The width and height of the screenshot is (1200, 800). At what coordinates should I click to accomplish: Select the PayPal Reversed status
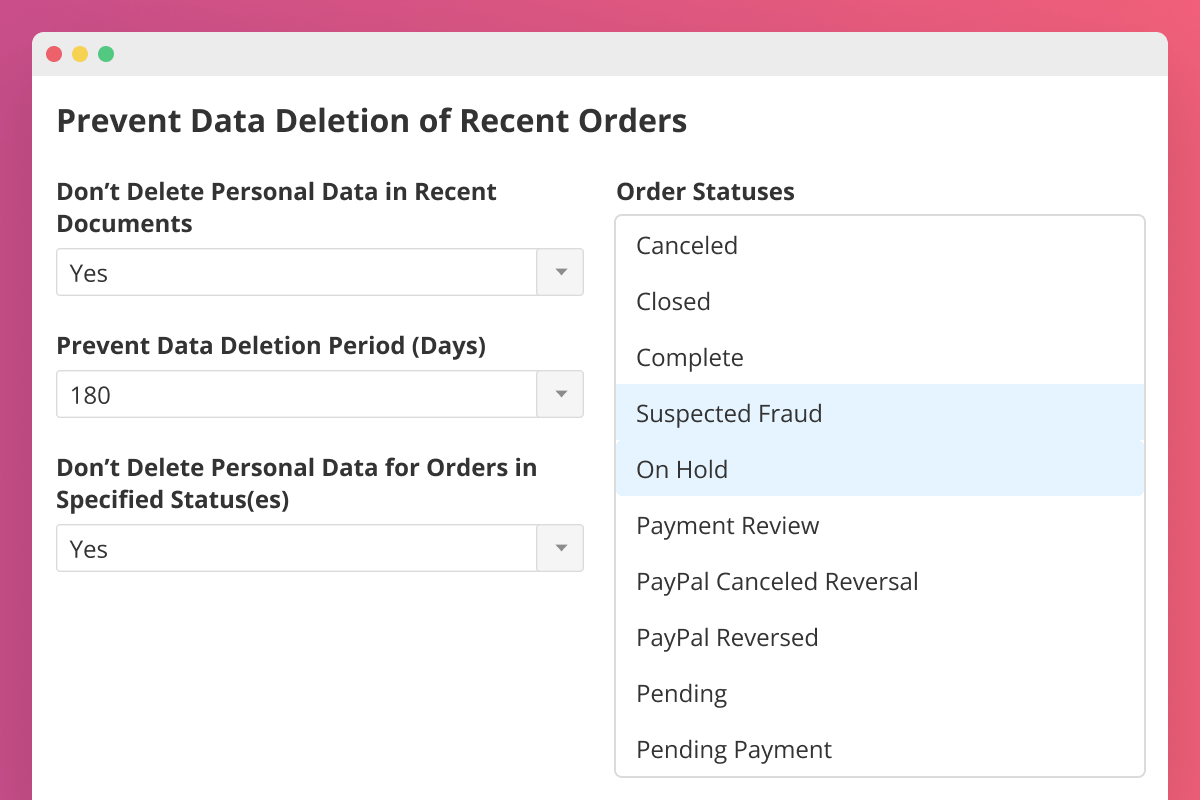click(x=727, y=638)
